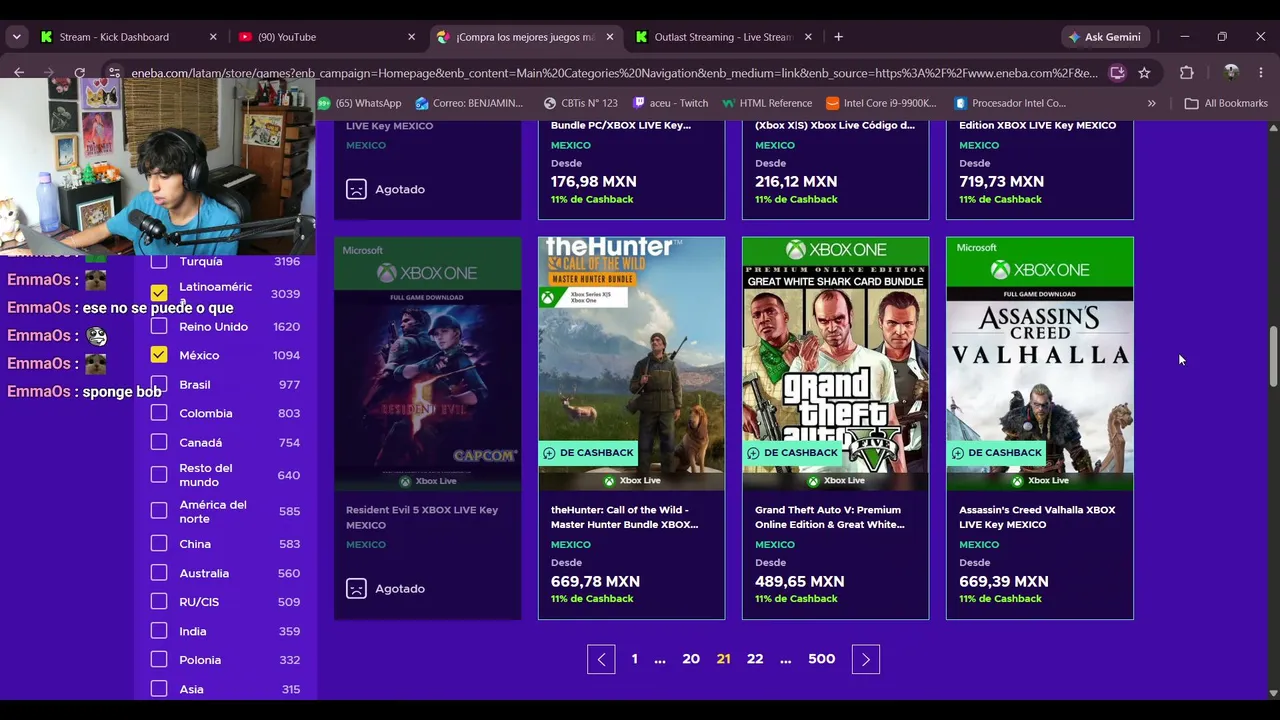Viewport: 1280px width, 720px height.
Task: Switch to the (90) YouTube tab
Action: tap(327, 37)
